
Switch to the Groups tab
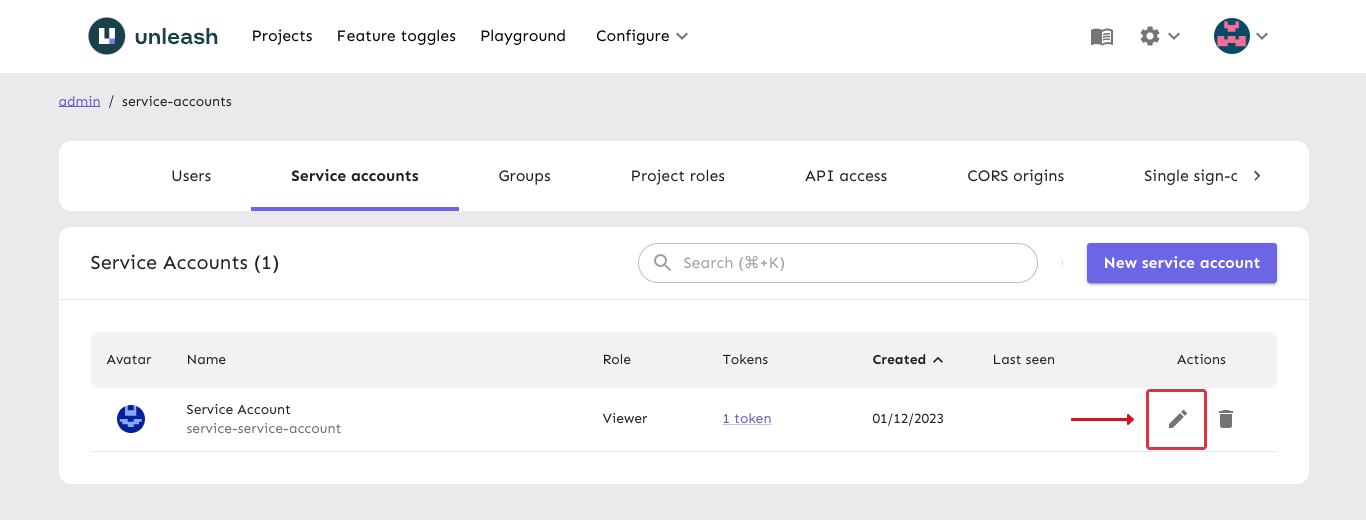524,176
